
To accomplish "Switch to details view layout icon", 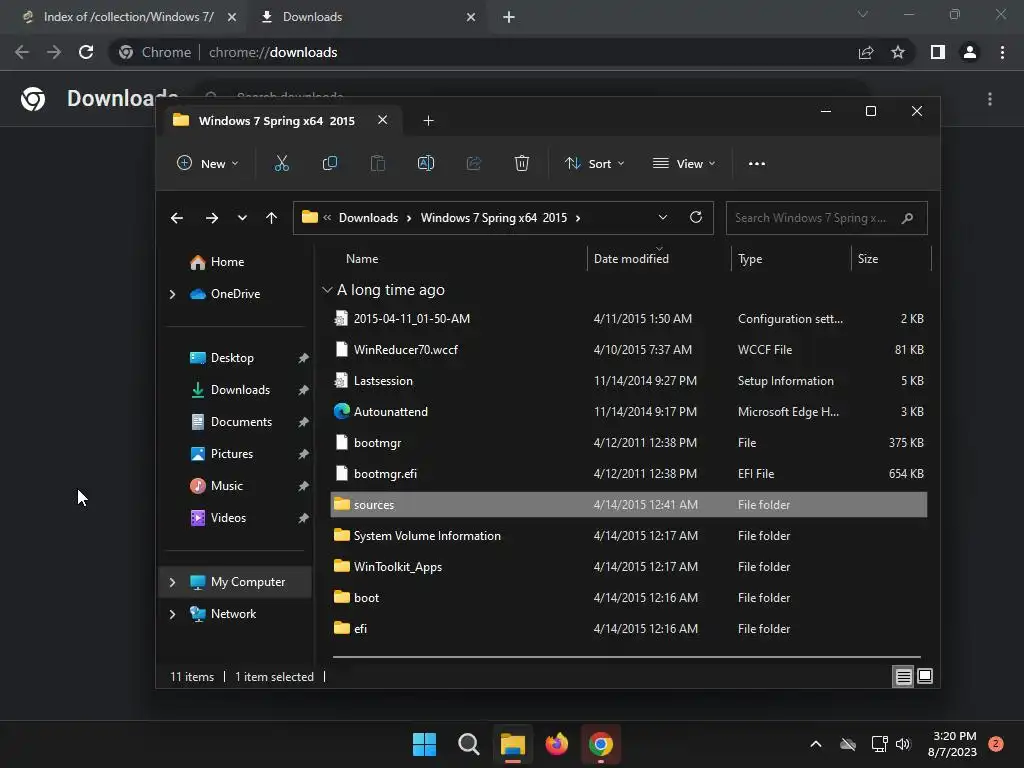I will tap(903, 677).
